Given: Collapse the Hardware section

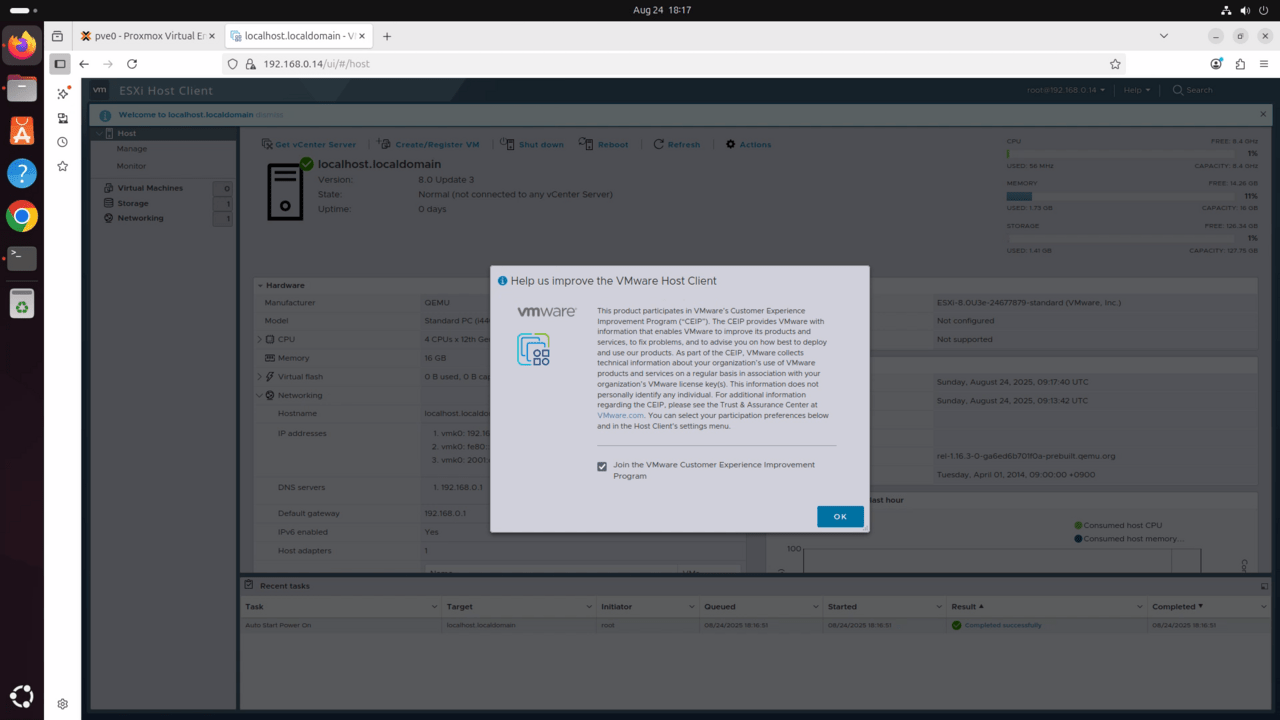Looking at the screenshot, I should point(259,285).
